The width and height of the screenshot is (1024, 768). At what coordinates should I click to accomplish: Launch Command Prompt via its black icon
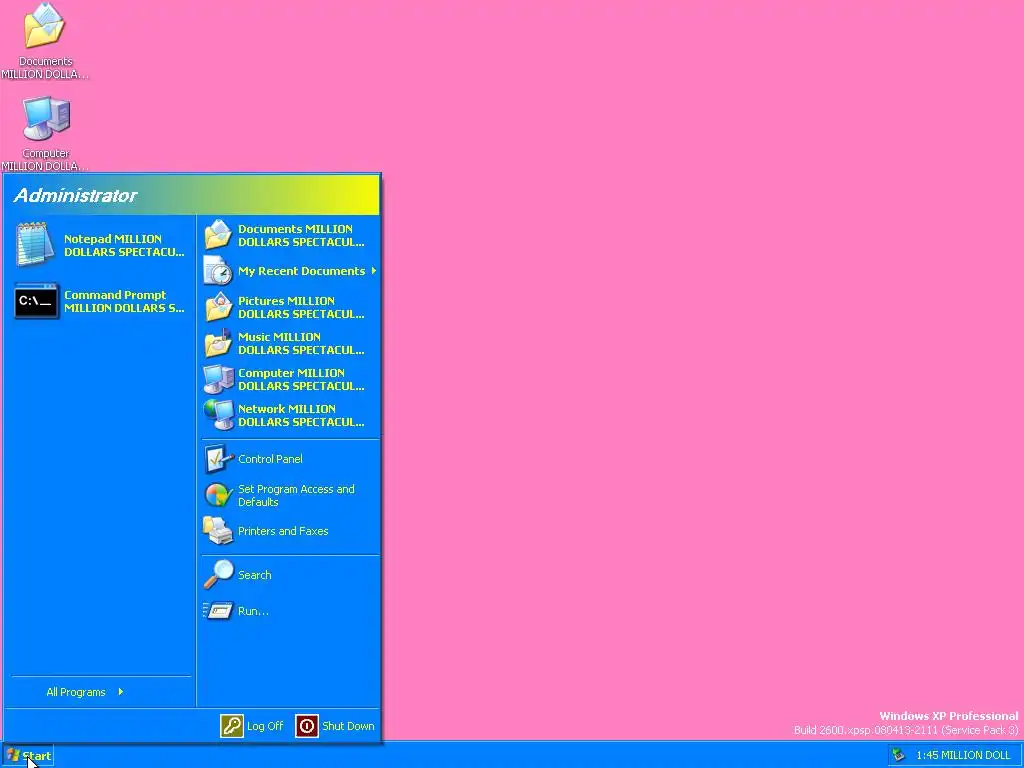pos(37,301)
